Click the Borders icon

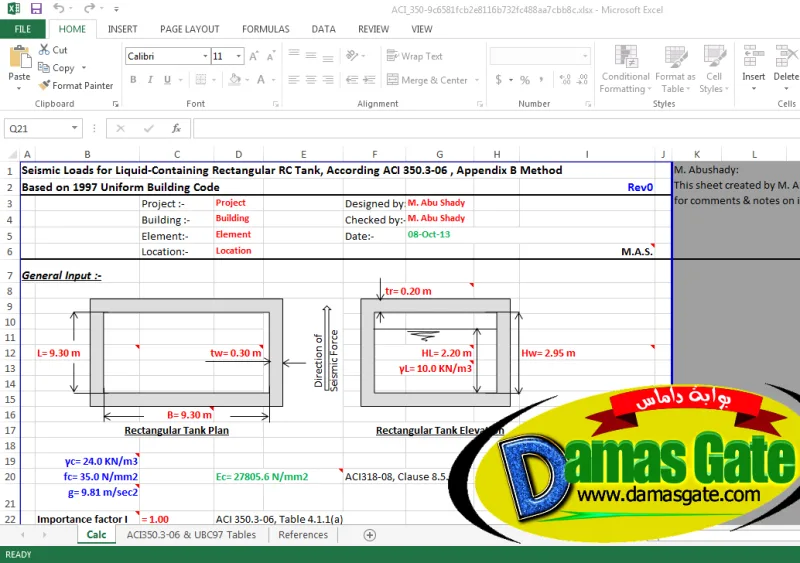click(201, 80)
